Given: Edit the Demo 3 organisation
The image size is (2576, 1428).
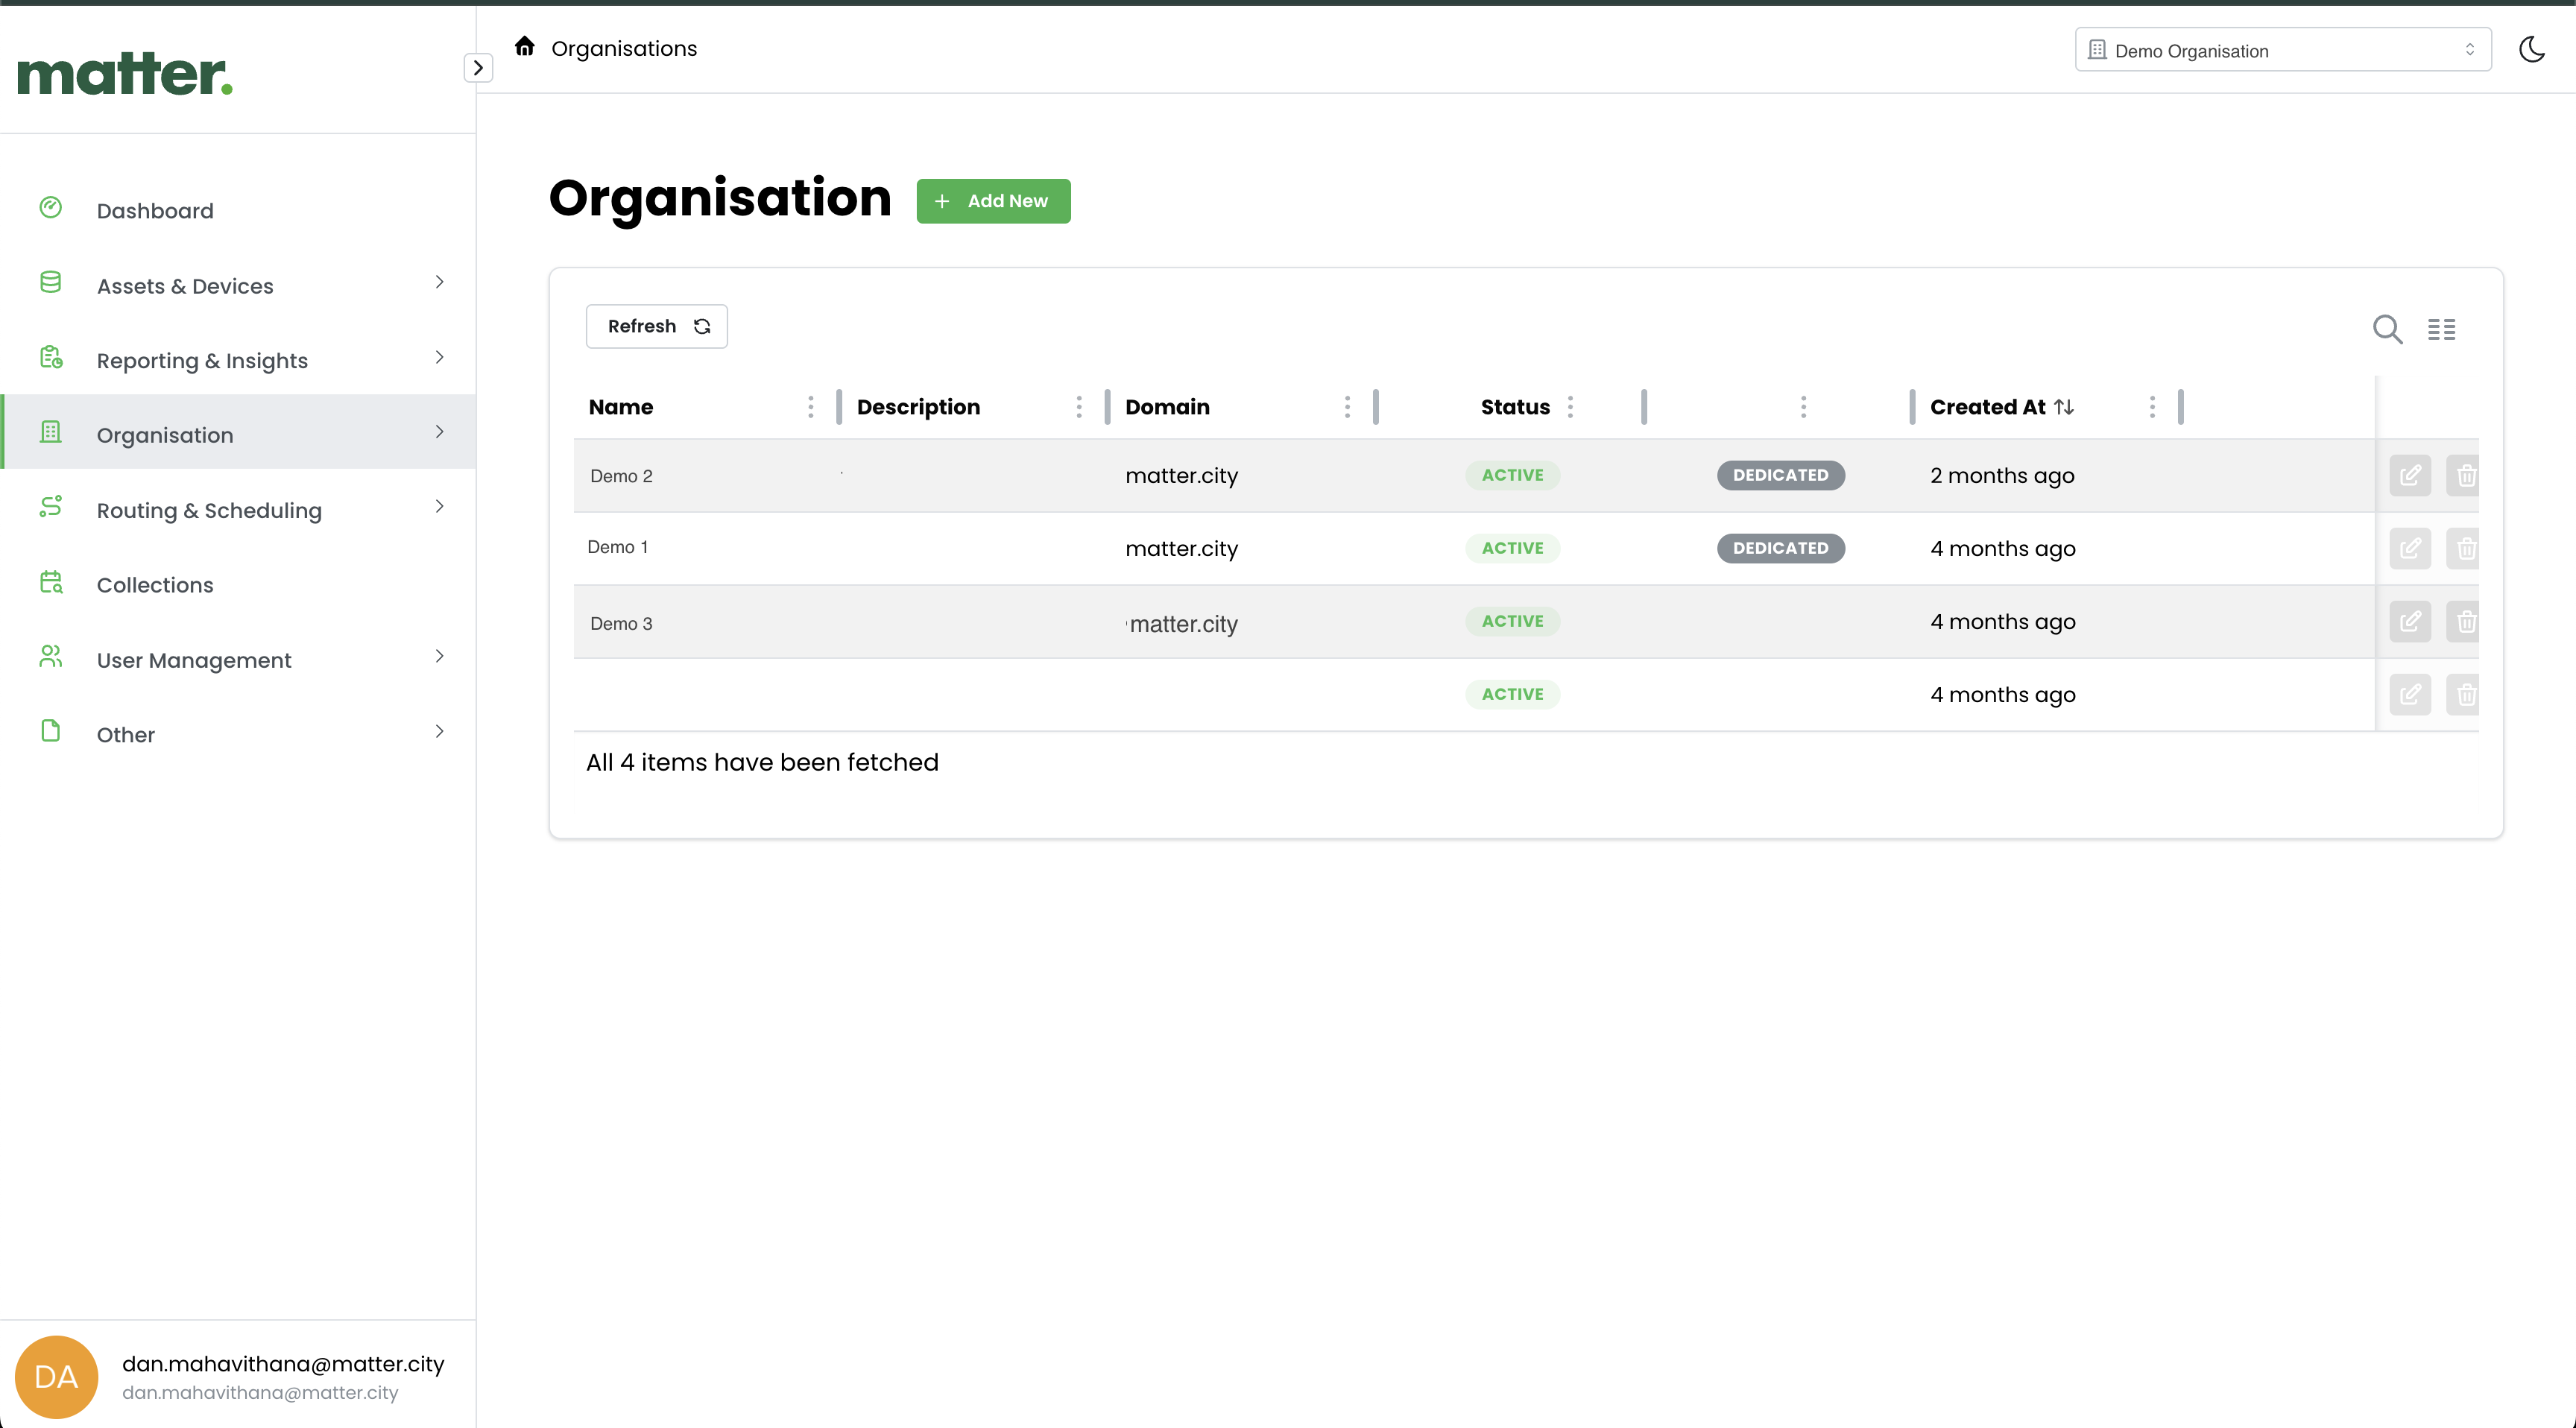Looking at the screenshot, I should (2410, 621).
